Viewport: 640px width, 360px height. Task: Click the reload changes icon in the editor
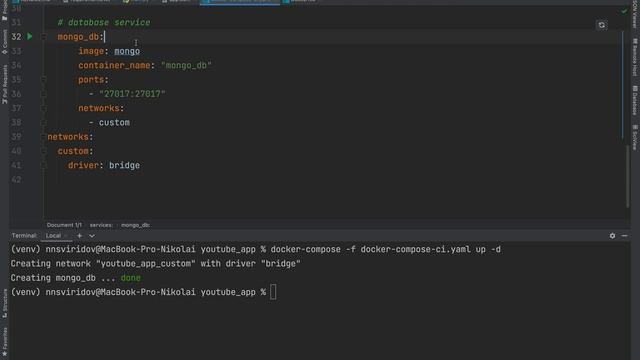pos(602,25)
